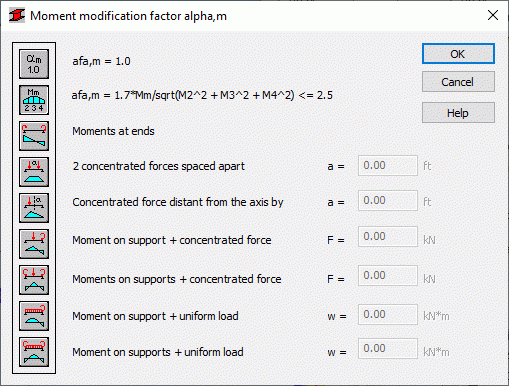Select Moments on supports + concentrated force icon
The height and width of the screenshot is (386, 509).
click(x=34, y=280)
